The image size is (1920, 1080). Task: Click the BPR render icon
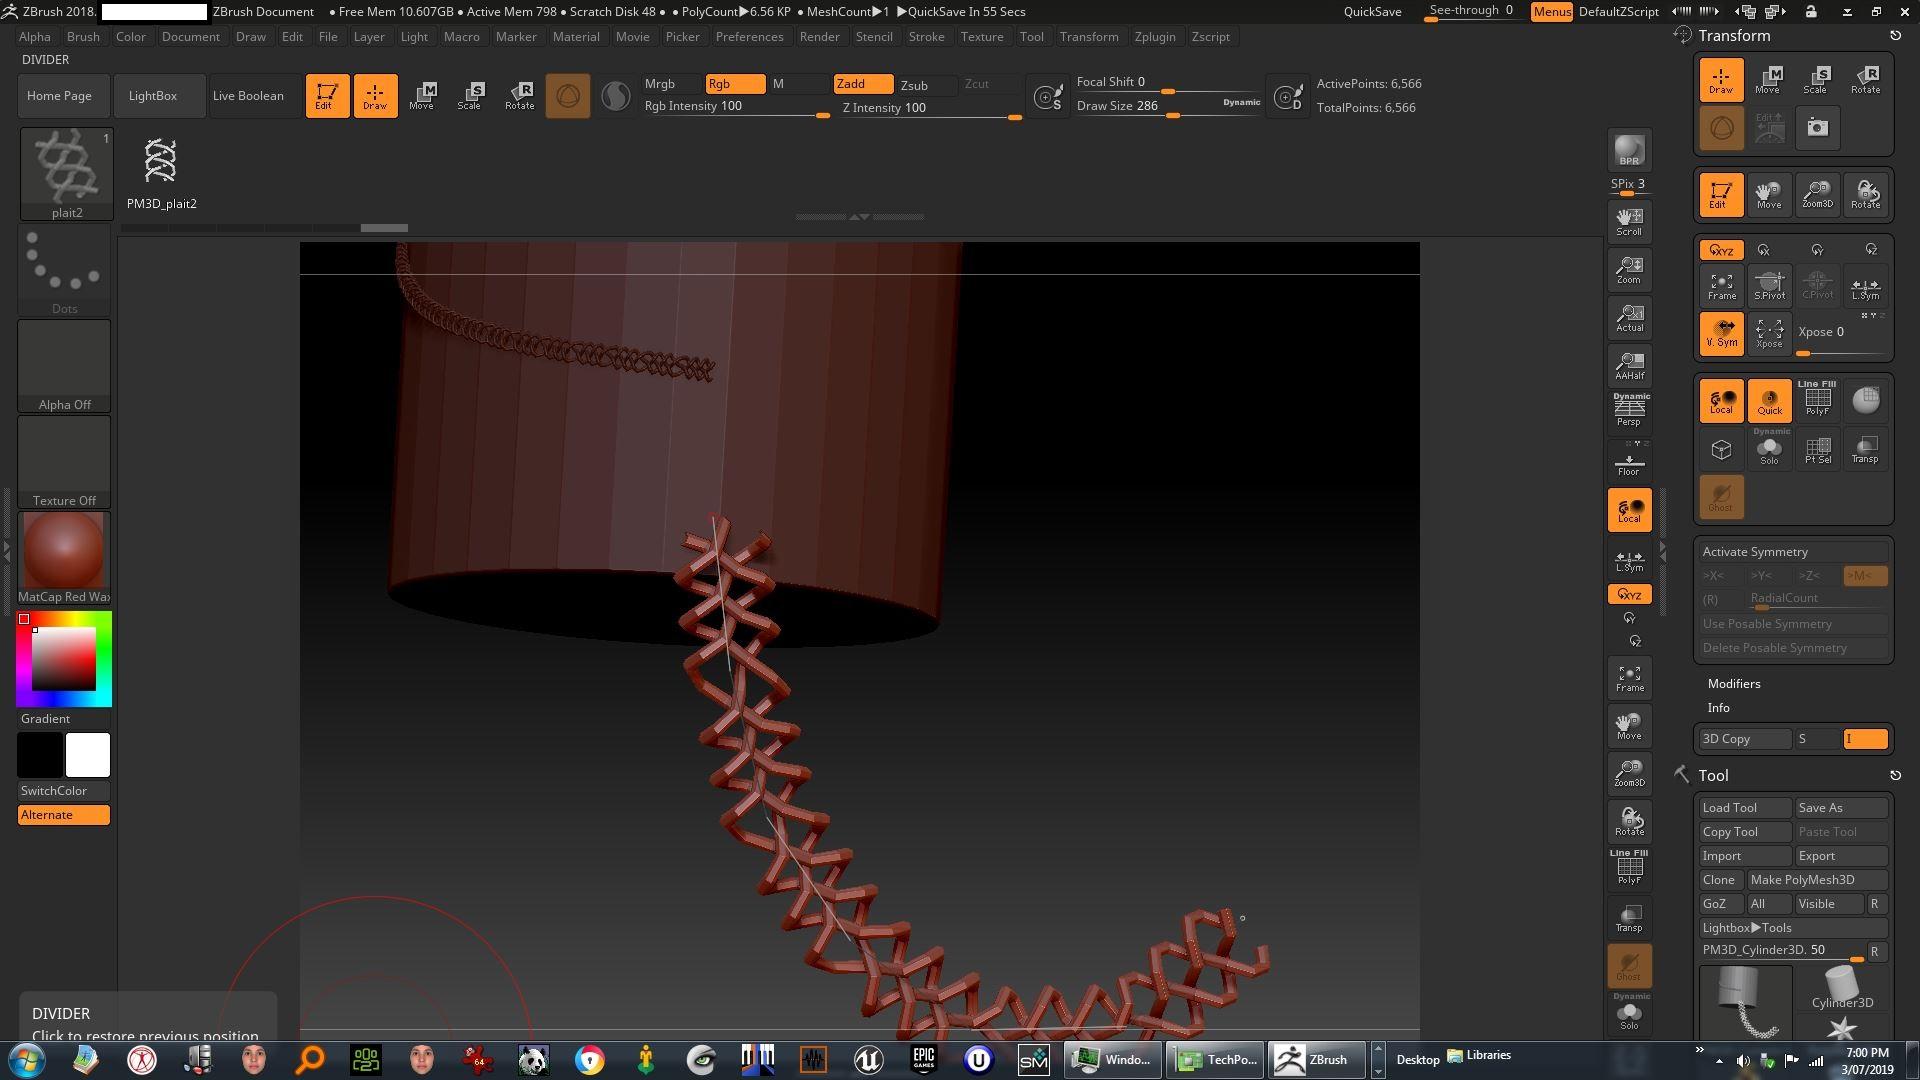1629,151
